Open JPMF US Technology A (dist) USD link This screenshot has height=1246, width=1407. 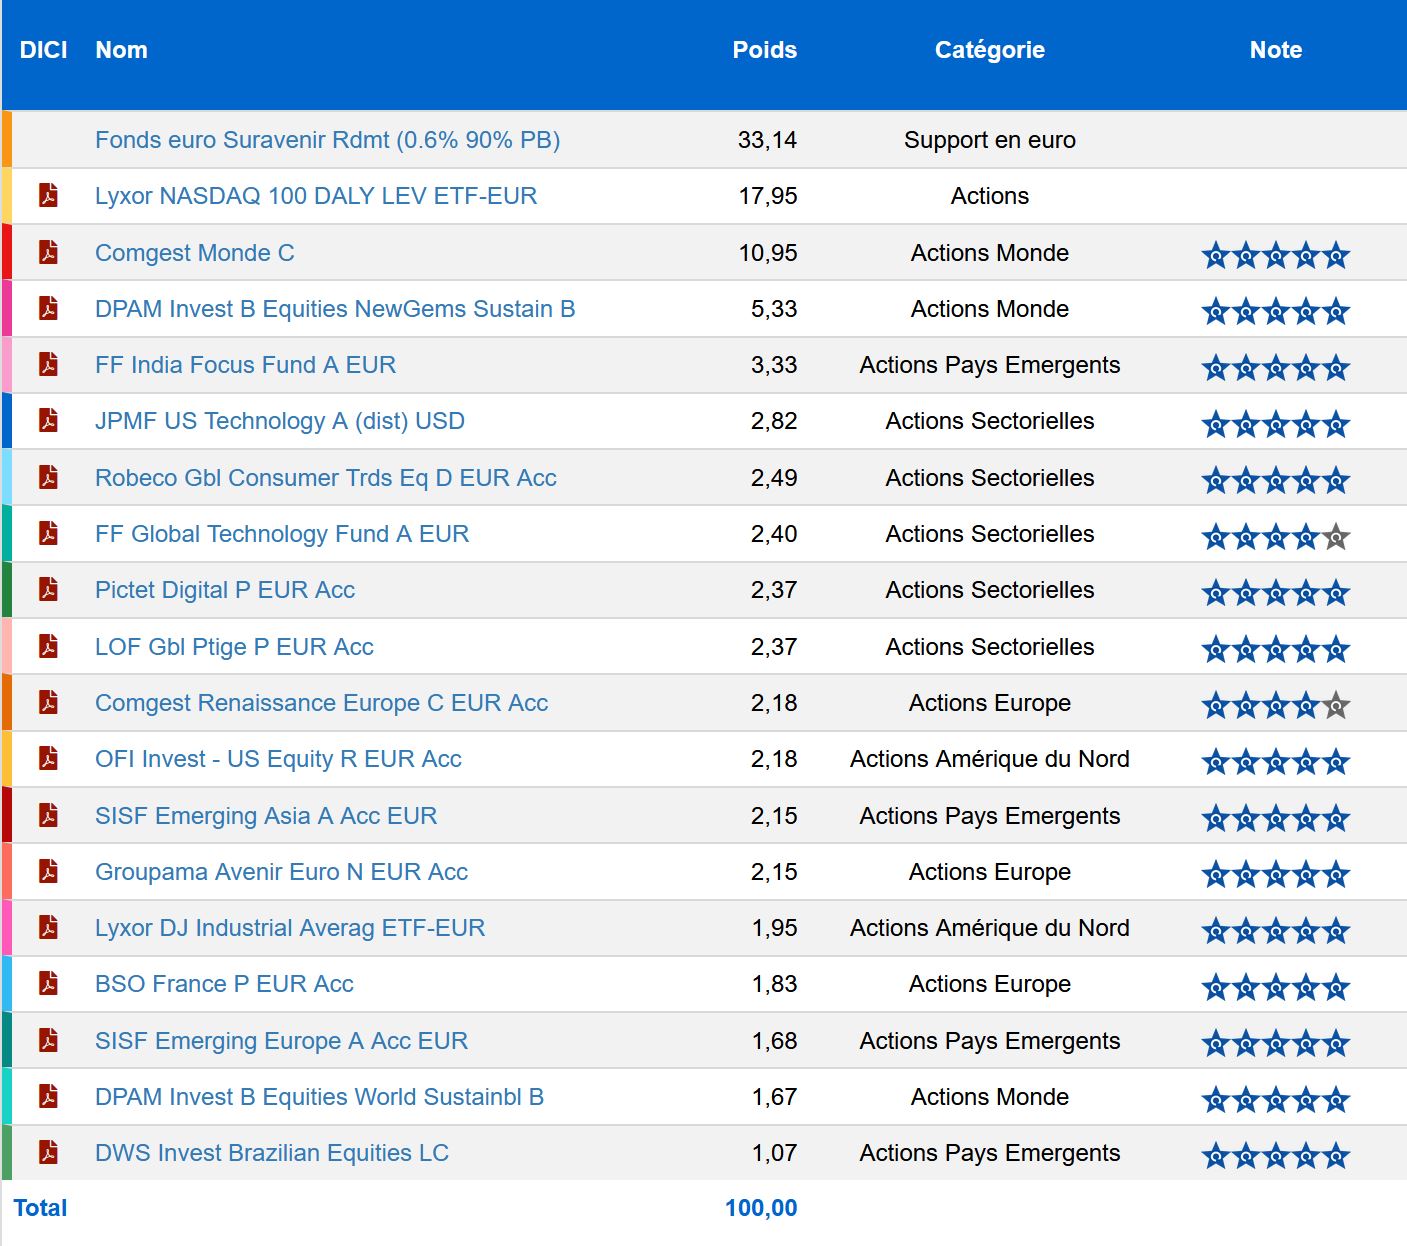pyautogui.click(x=280, y=421)
